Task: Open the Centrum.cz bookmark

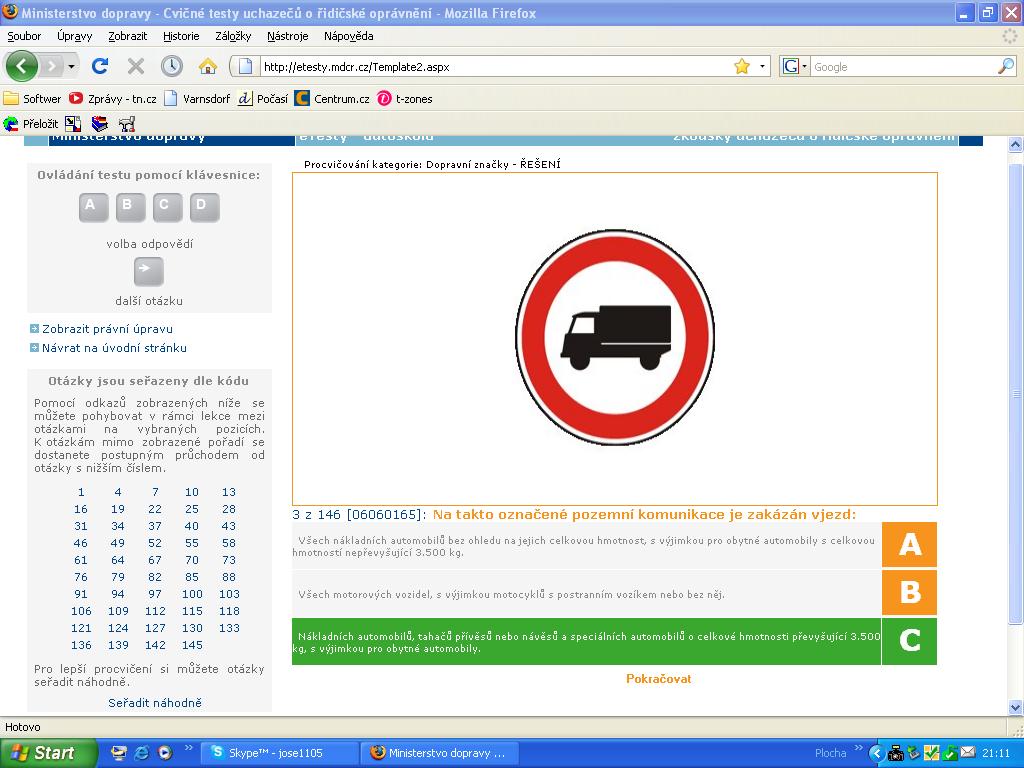Action: point(333,99)
